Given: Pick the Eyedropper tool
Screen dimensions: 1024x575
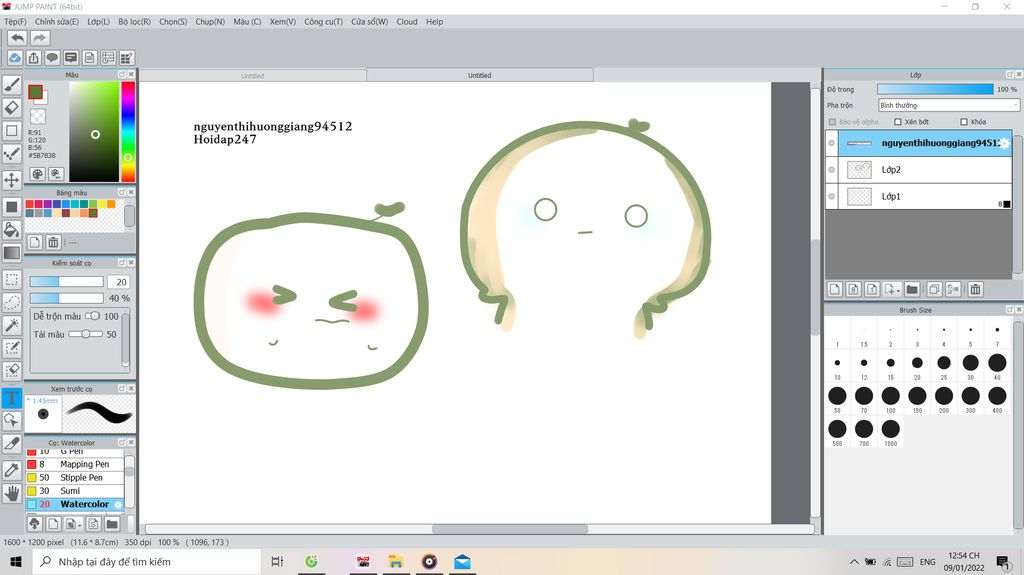Looking at the screenshot, I should [x=12, y=470].
